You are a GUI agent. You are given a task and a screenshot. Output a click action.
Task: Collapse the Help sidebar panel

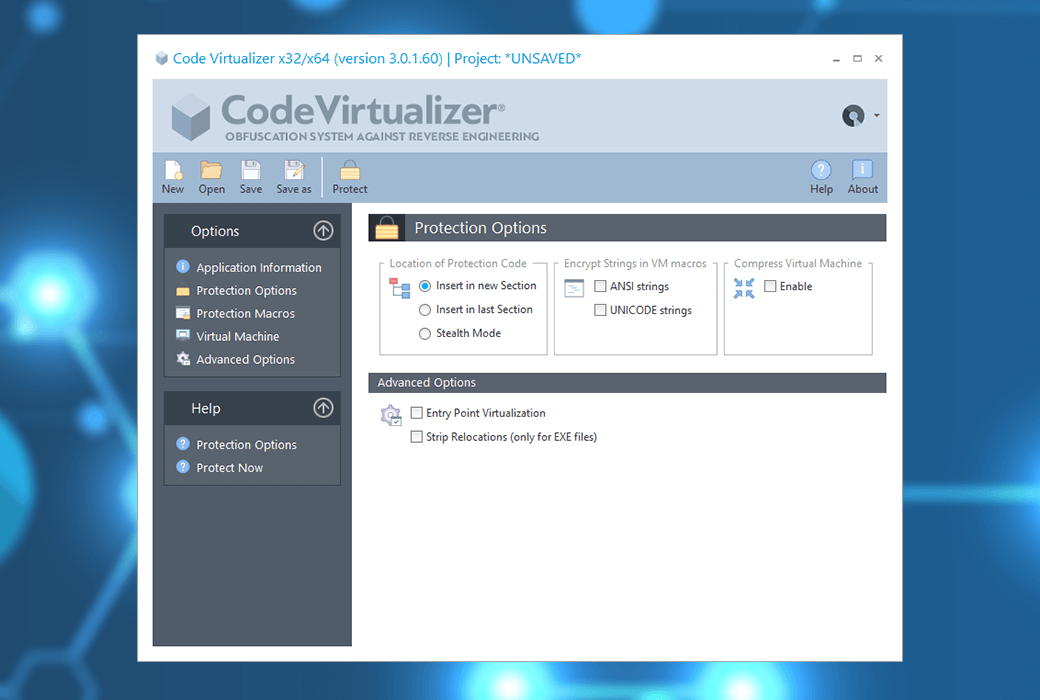click(x=322, y=408)
